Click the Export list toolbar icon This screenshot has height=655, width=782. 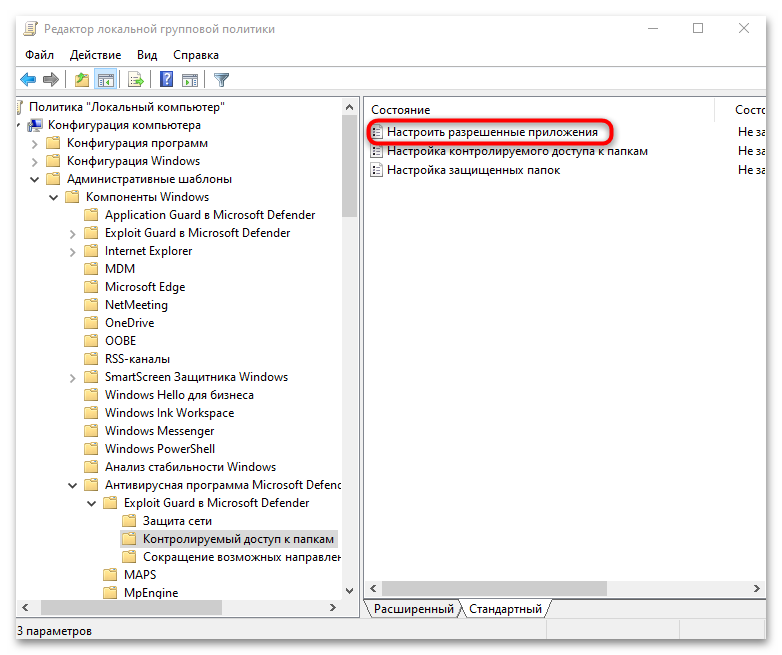(x=136, y=79)
